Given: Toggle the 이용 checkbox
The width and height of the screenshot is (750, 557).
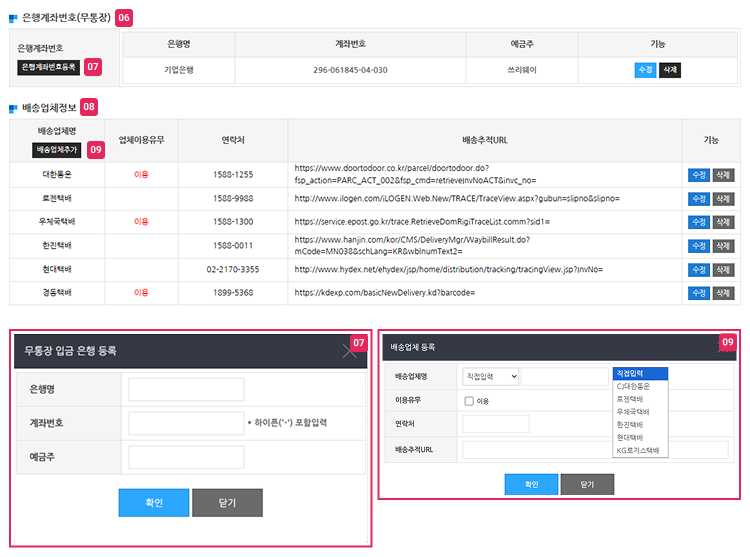Looking at the screenshot, I should click(469, 401).
